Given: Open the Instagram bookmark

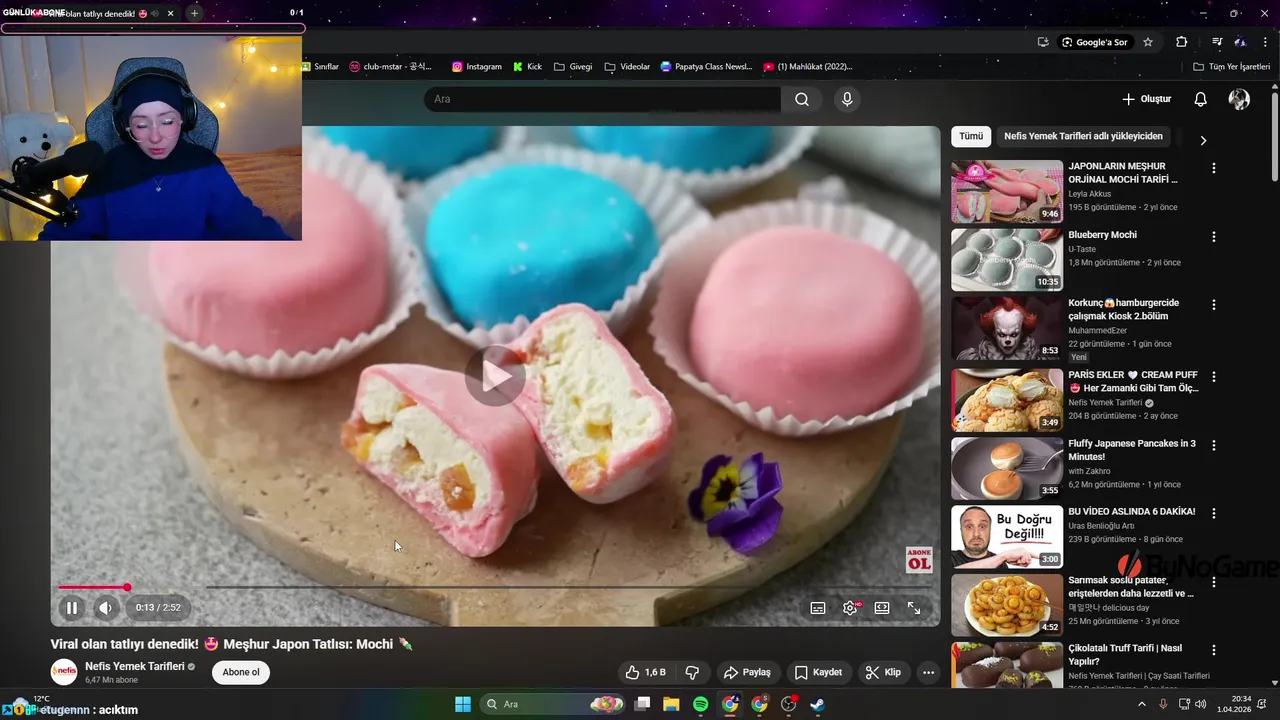Looking at the screenshot, I should click(476, 67).
